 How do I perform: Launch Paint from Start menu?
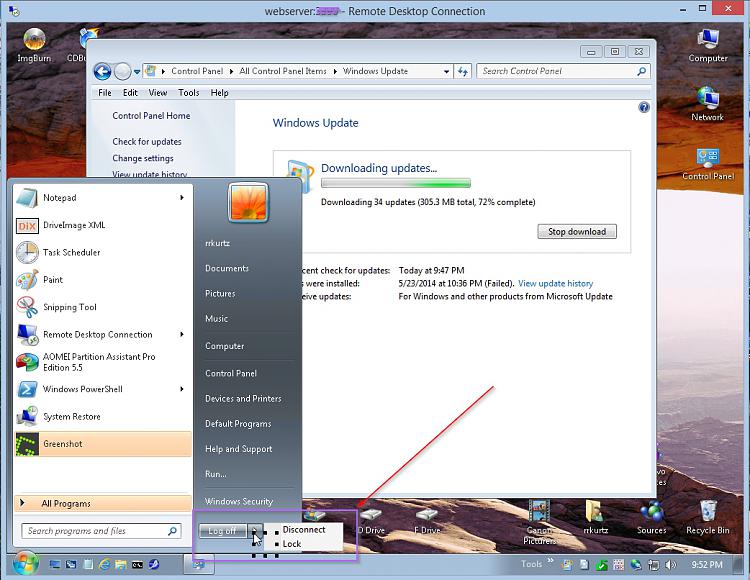coord(103,280)
